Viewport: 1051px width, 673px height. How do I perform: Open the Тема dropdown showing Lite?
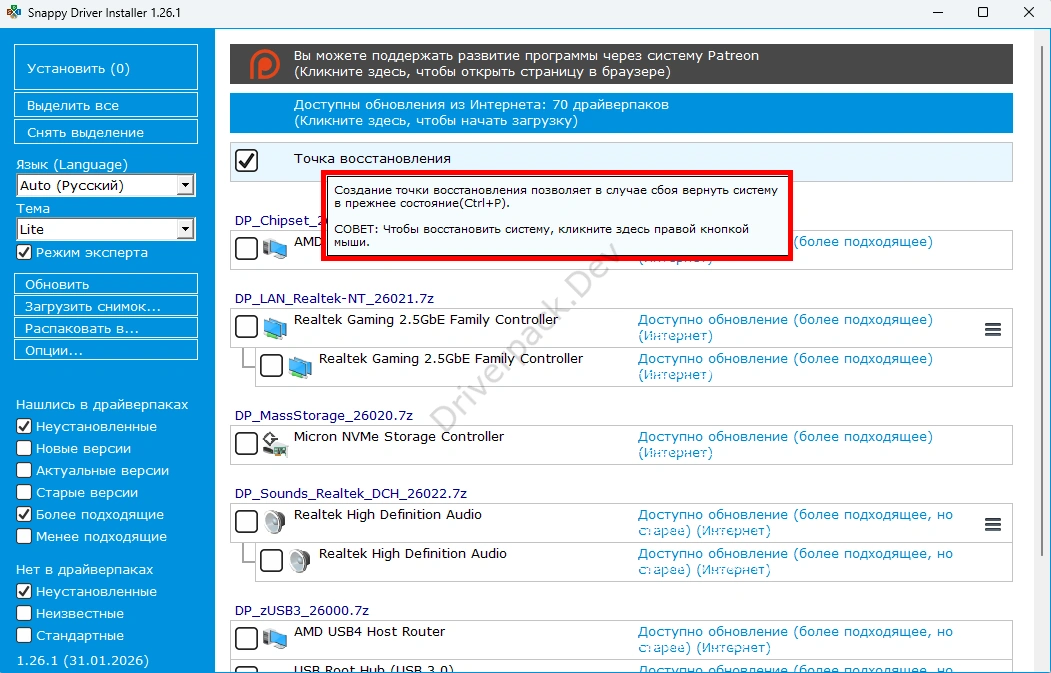(x=106, y=229)
